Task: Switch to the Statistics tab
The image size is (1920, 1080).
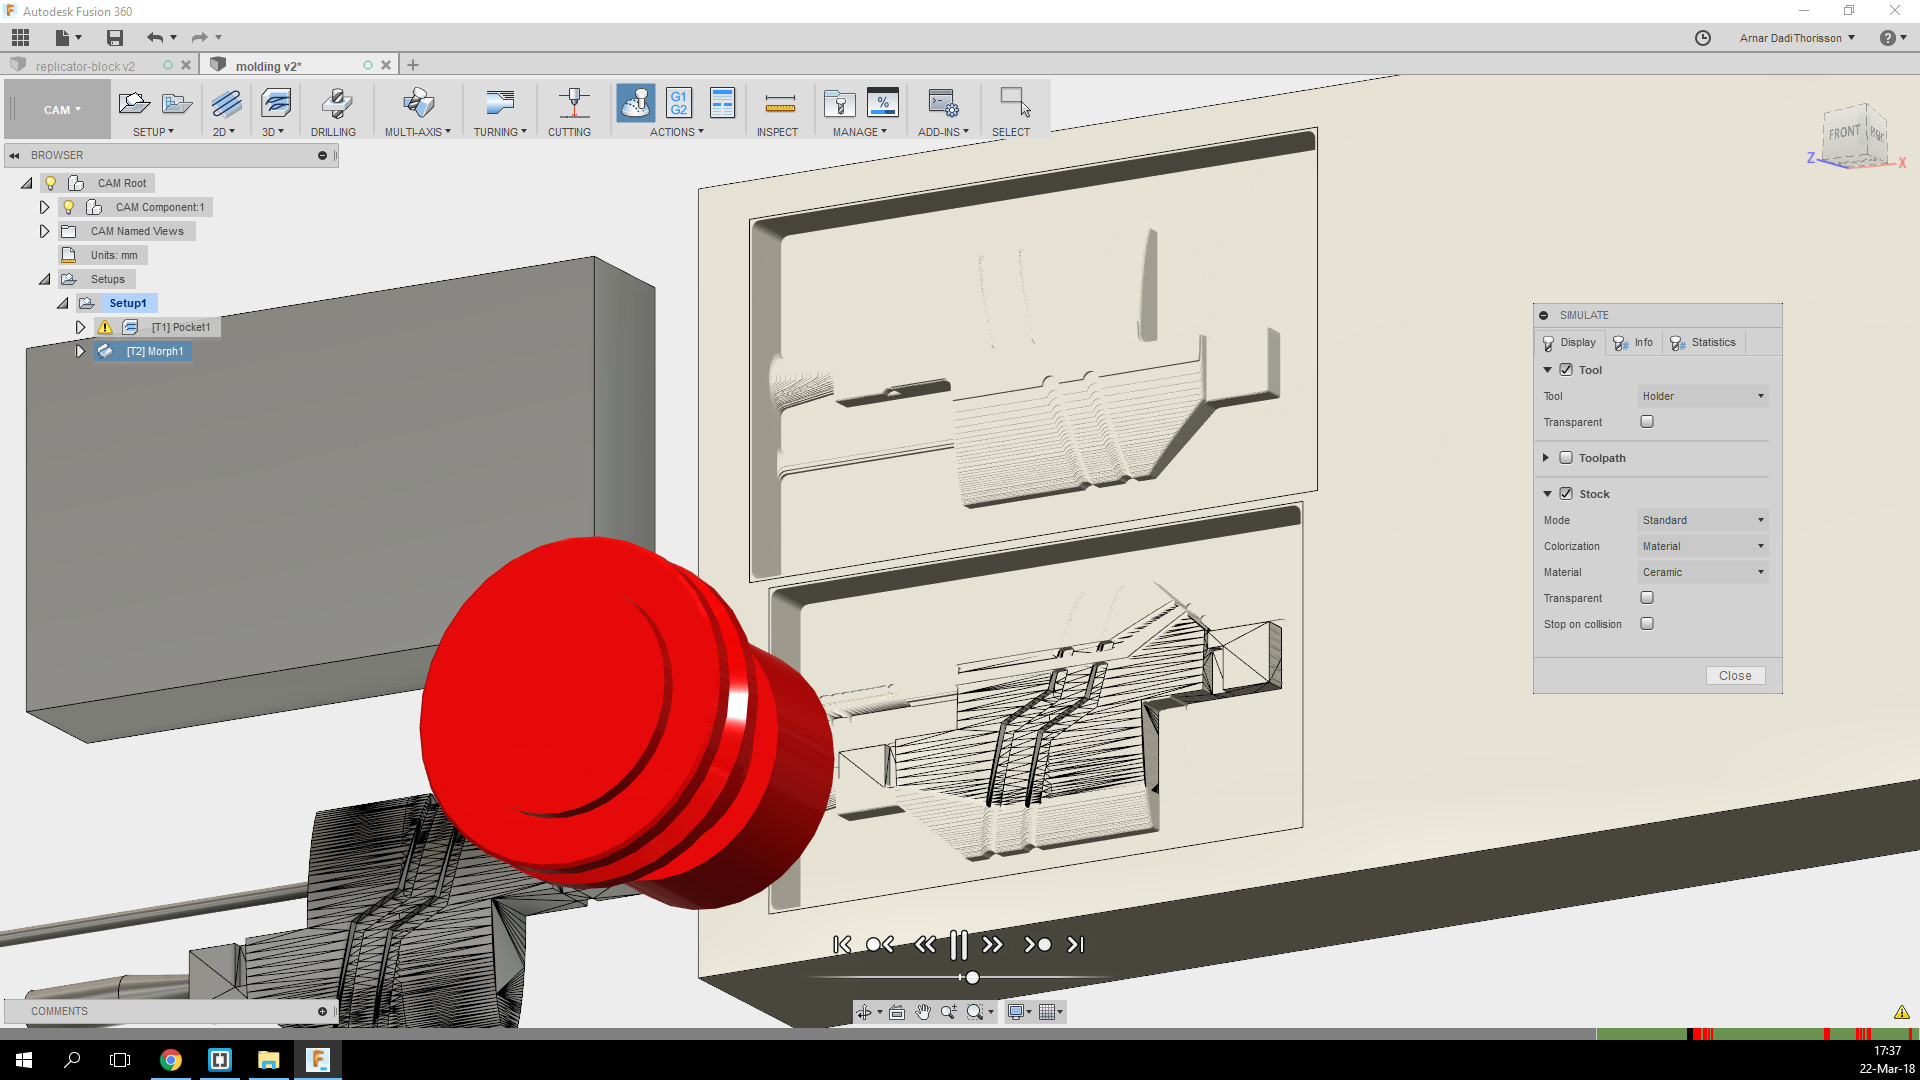Action: tap(1704, 342)
